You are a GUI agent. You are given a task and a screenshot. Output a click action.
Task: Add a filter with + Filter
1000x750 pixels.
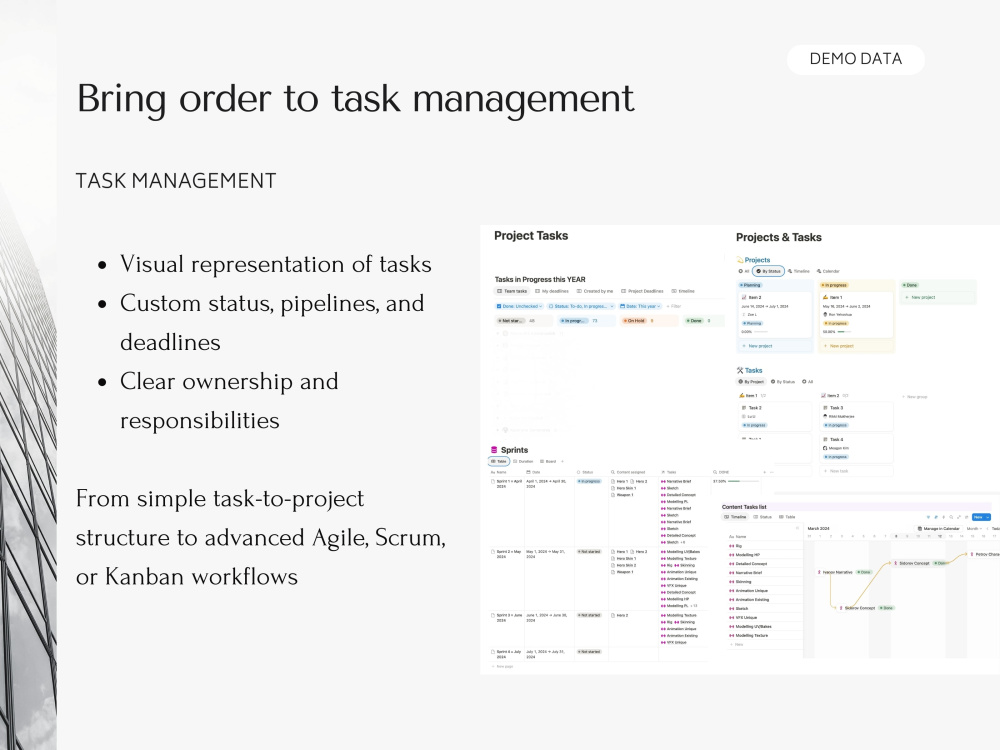pos(674,306)
